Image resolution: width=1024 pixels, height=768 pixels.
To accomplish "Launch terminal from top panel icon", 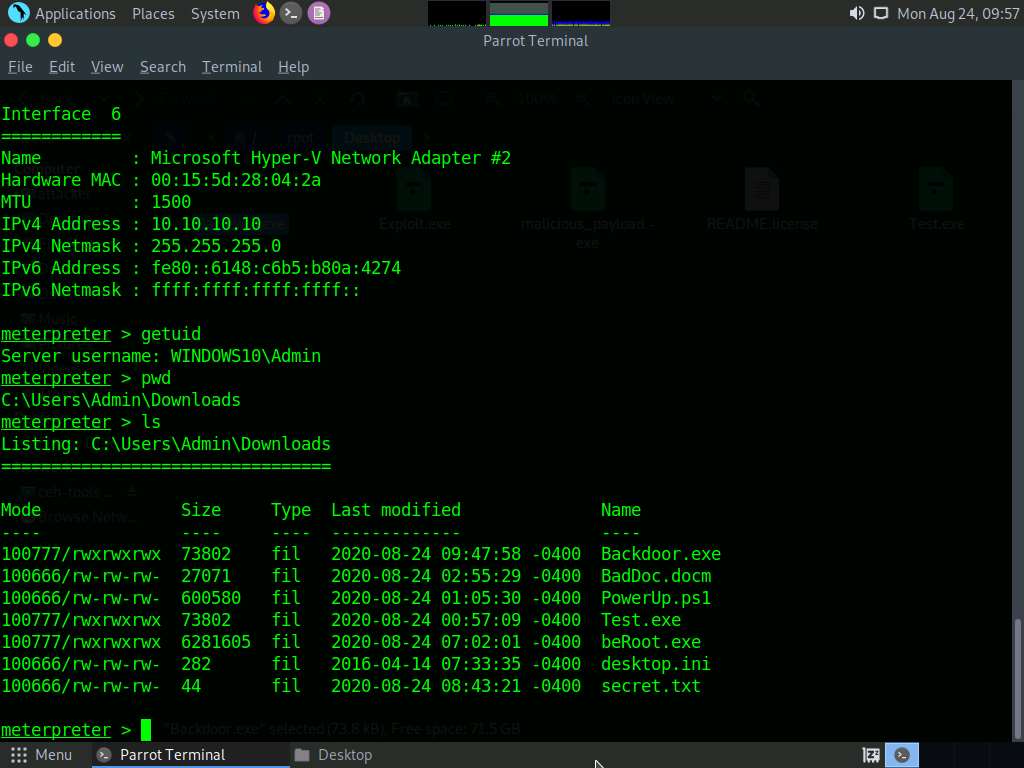I will [291, 13].
